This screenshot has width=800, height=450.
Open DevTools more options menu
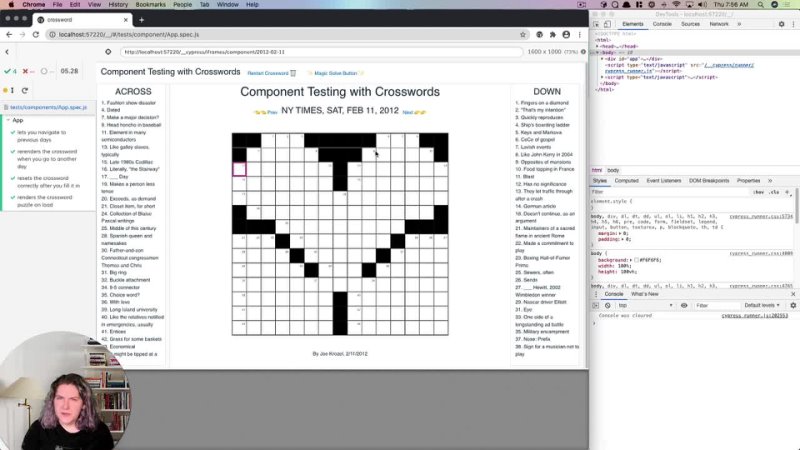coord(793,24)
